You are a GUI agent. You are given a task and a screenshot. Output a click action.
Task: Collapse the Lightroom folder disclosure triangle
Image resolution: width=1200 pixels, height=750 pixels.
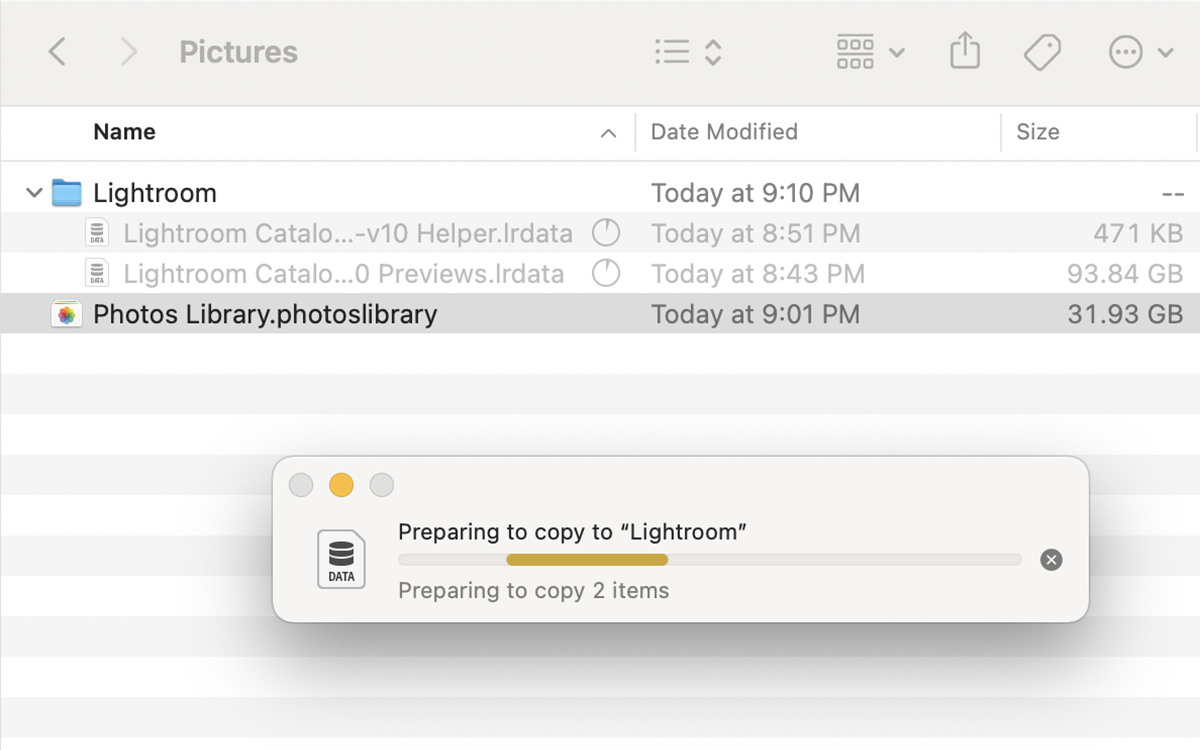coord(34,193)
